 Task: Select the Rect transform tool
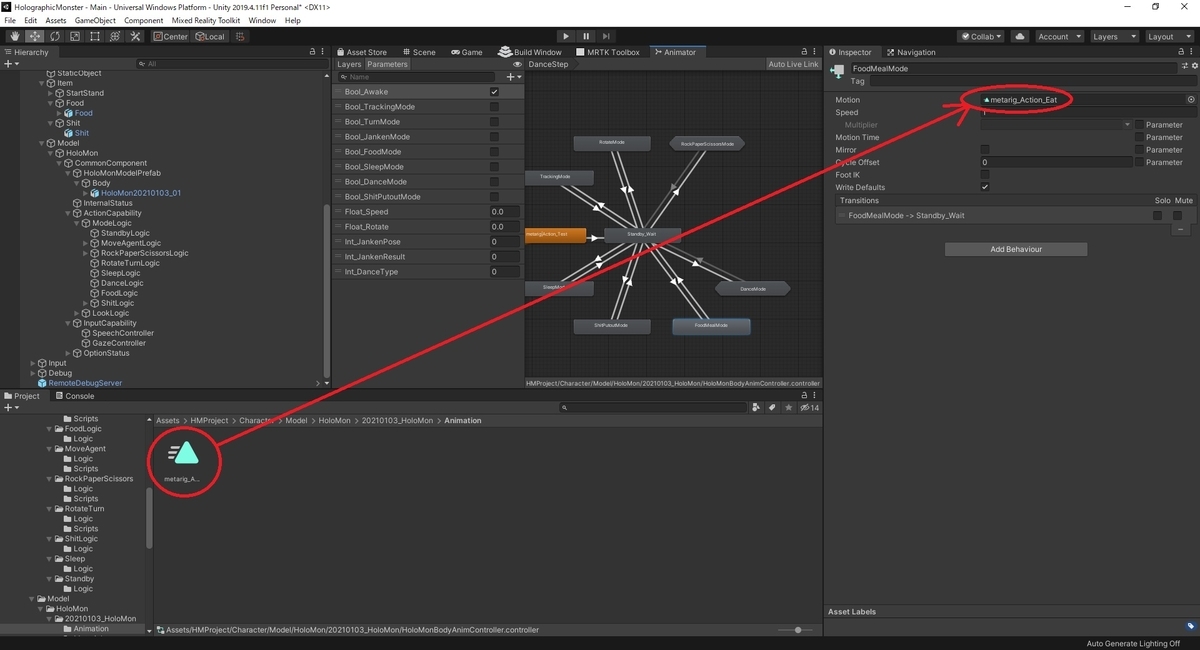point(94,37)
